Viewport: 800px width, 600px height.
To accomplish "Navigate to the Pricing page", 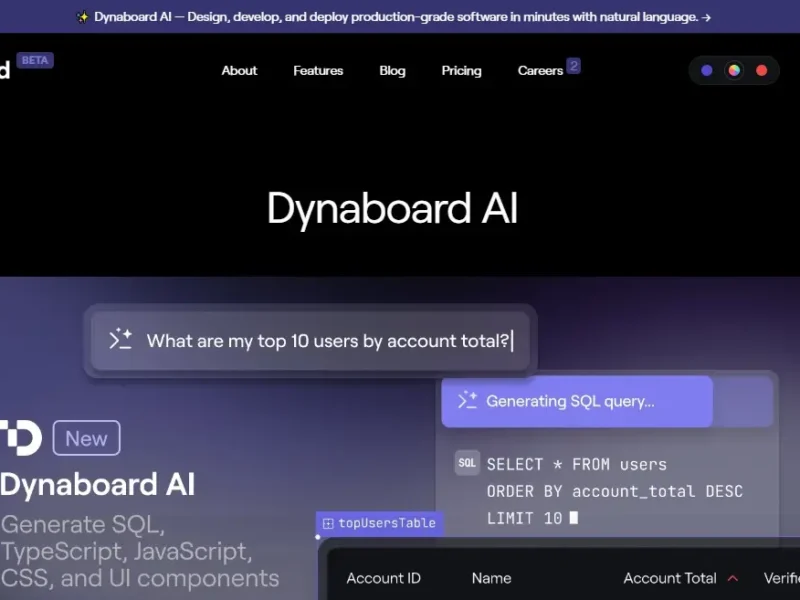I will point(461,71).
